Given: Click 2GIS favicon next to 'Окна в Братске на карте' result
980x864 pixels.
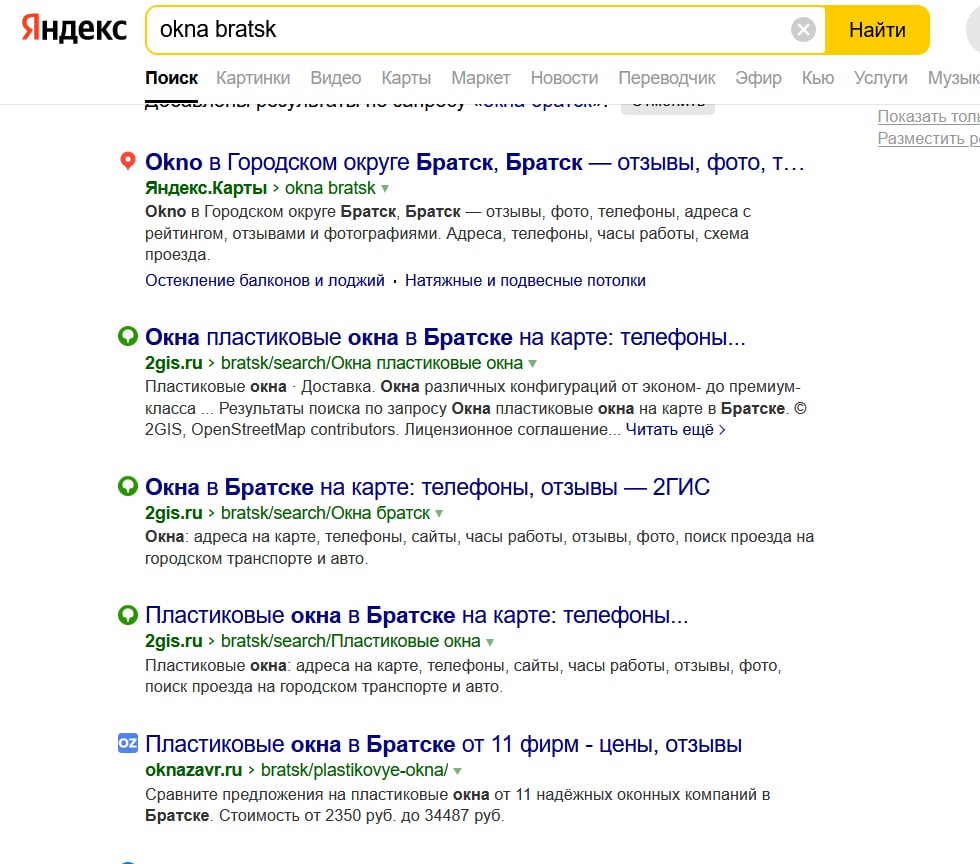Looking at the screenshot, I should [x=128, y=486].
